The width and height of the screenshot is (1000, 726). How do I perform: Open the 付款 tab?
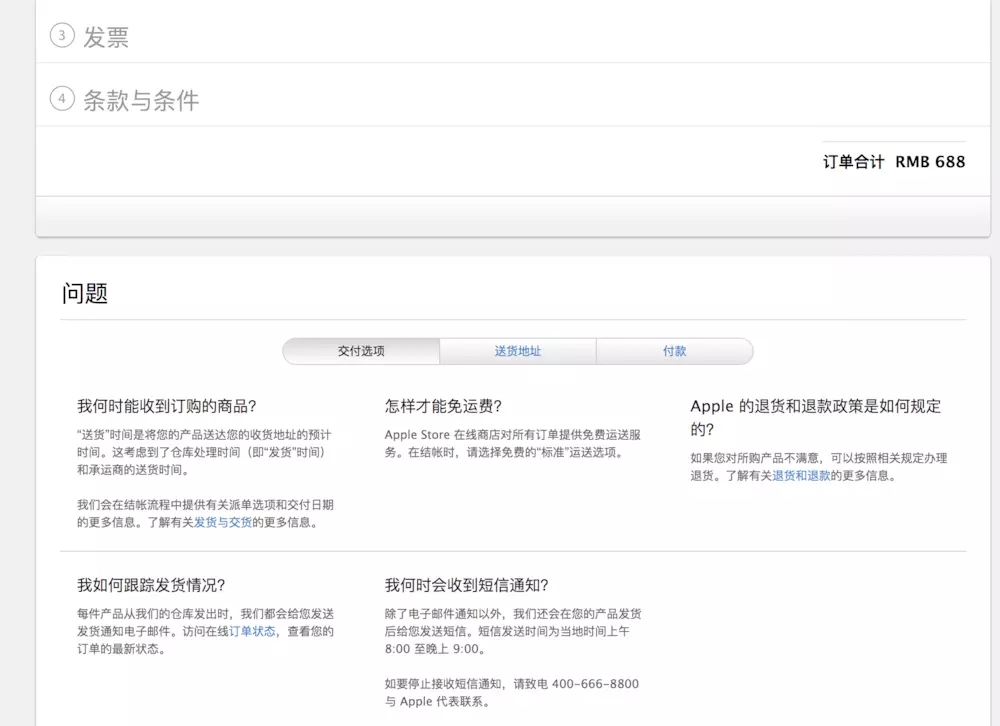pyautogui.click(x=674, y=351)
